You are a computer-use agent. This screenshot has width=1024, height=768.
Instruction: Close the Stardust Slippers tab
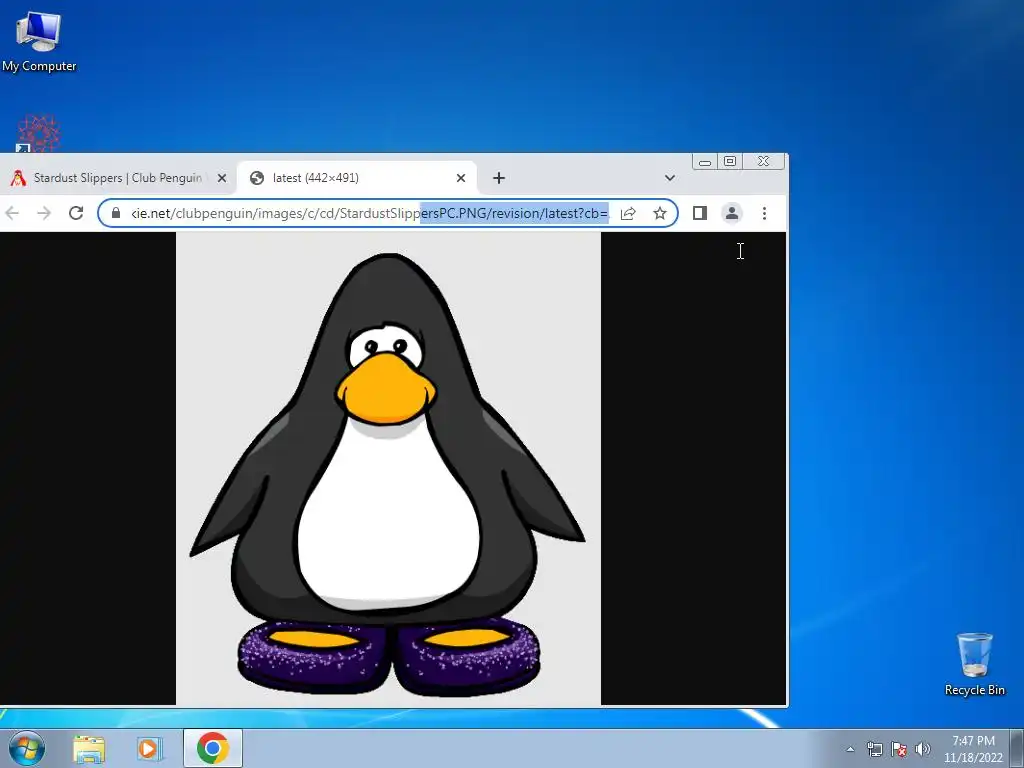tap(222, 178)
